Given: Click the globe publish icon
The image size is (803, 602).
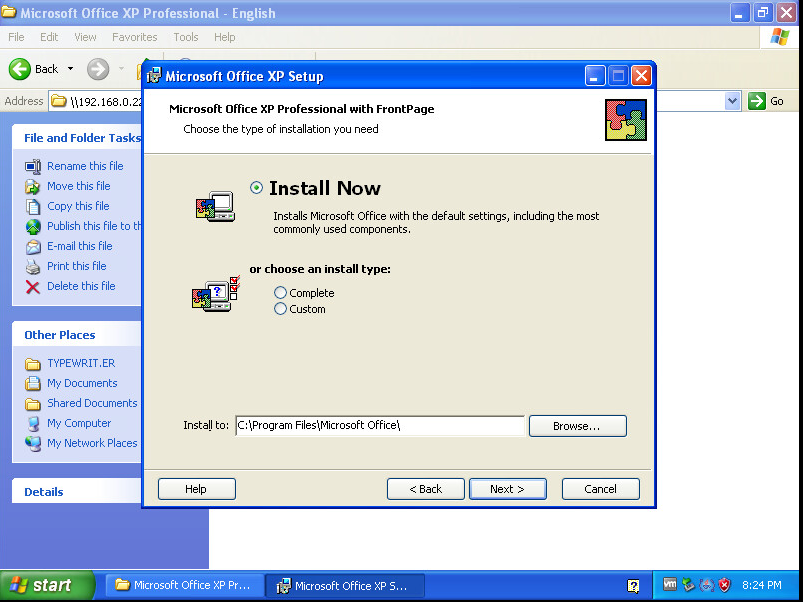Looking at the screenshot, I should click(x=33, y=226).
